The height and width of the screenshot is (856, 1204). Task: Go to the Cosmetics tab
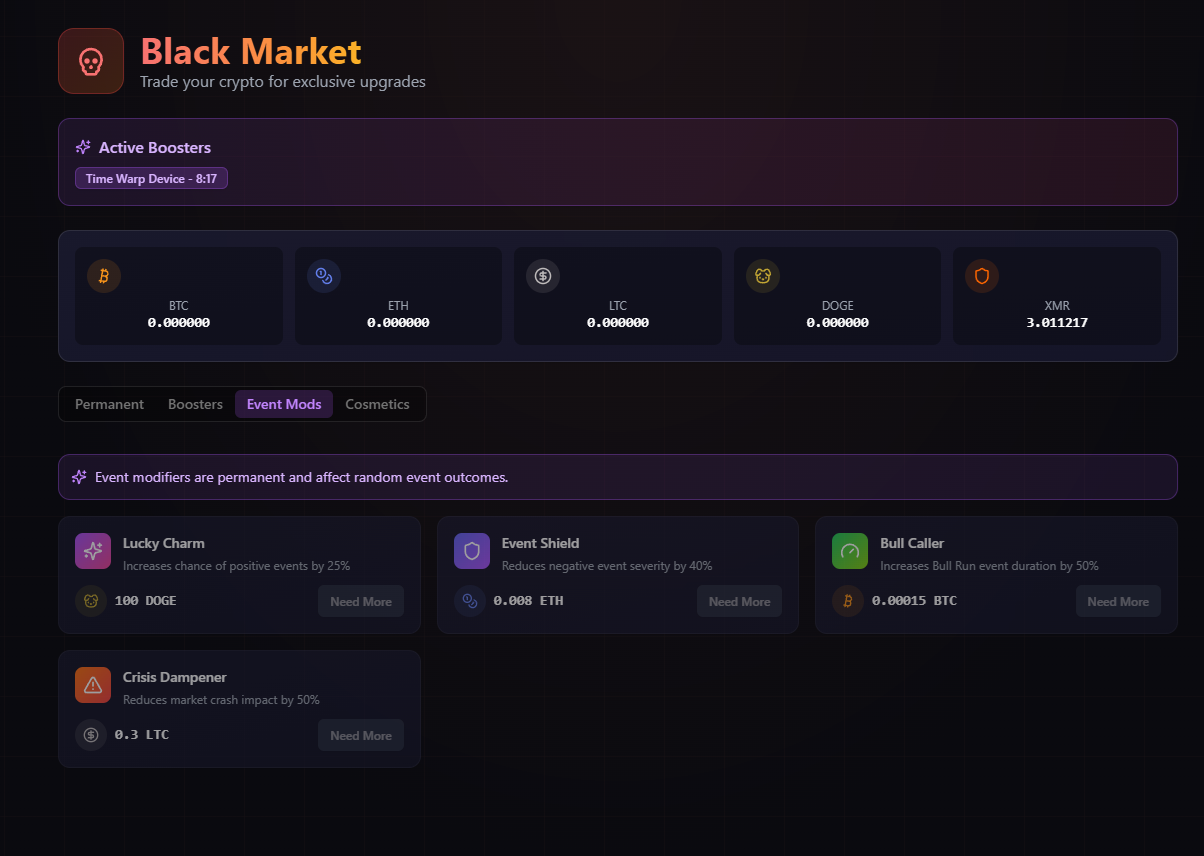coord(377,404)
